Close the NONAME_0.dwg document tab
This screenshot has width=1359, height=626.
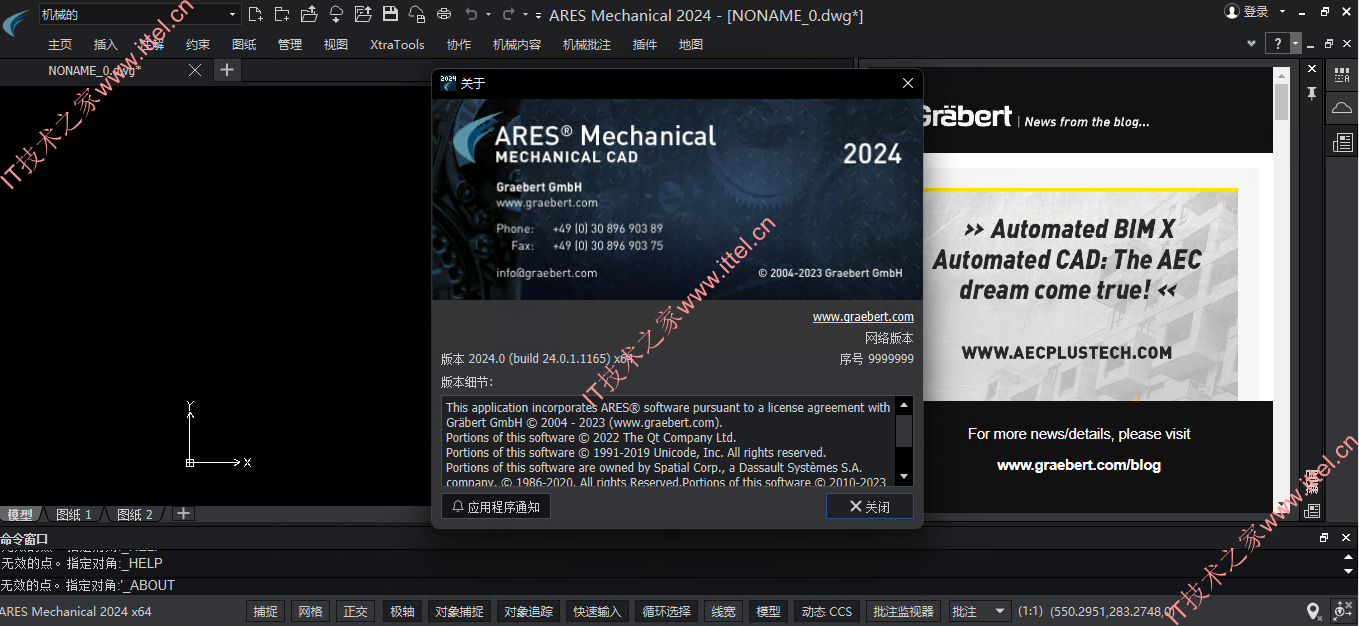point(195,70)
